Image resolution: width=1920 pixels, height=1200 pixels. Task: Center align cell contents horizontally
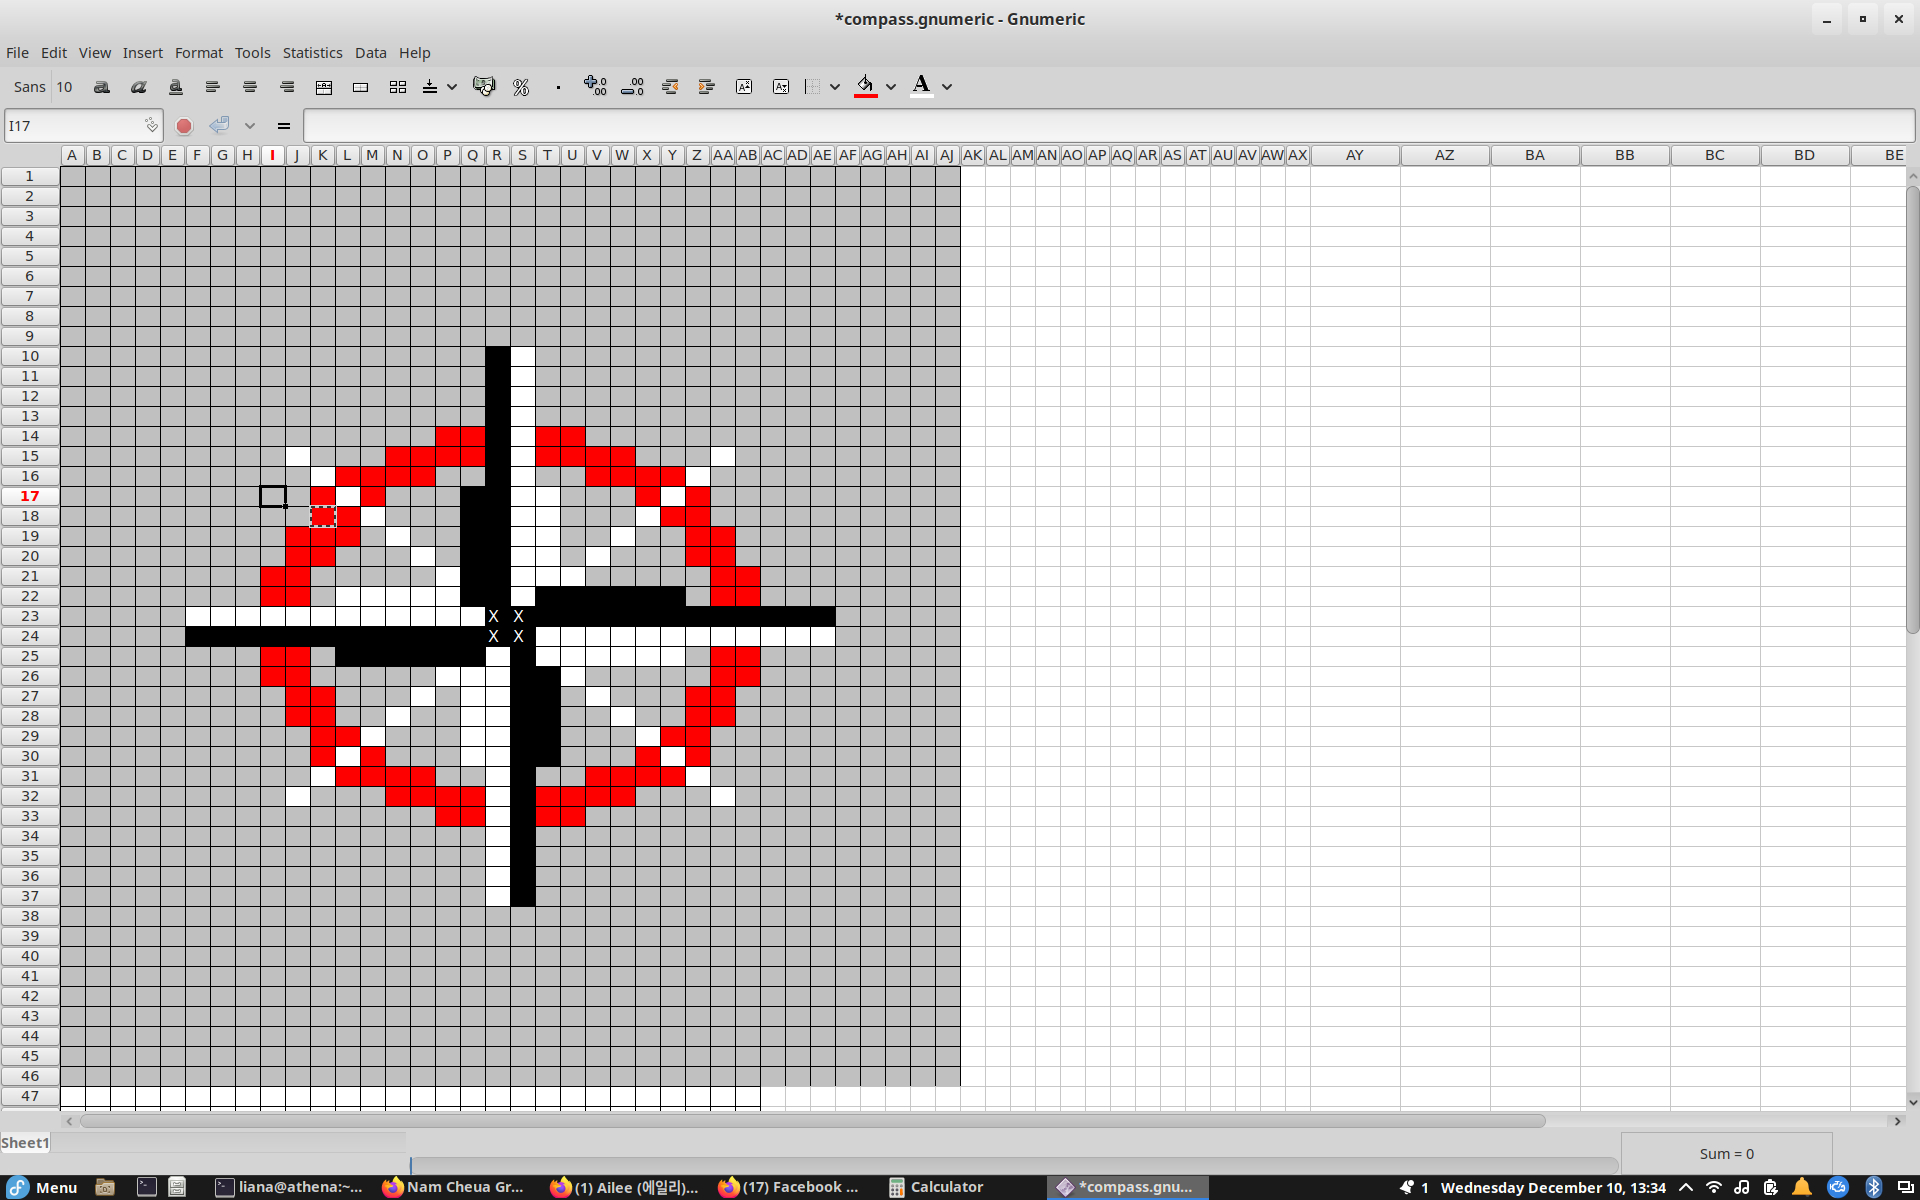tap(250, 87)
